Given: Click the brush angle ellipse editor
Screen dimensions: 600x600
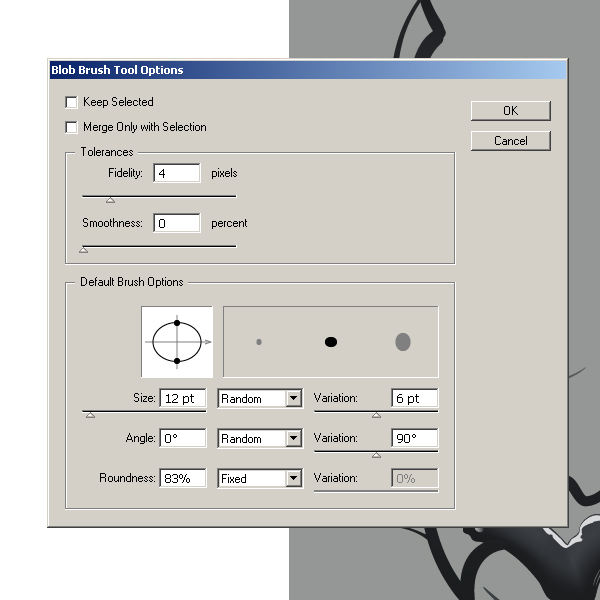Looking at the screenshot, I should [177, 342].
